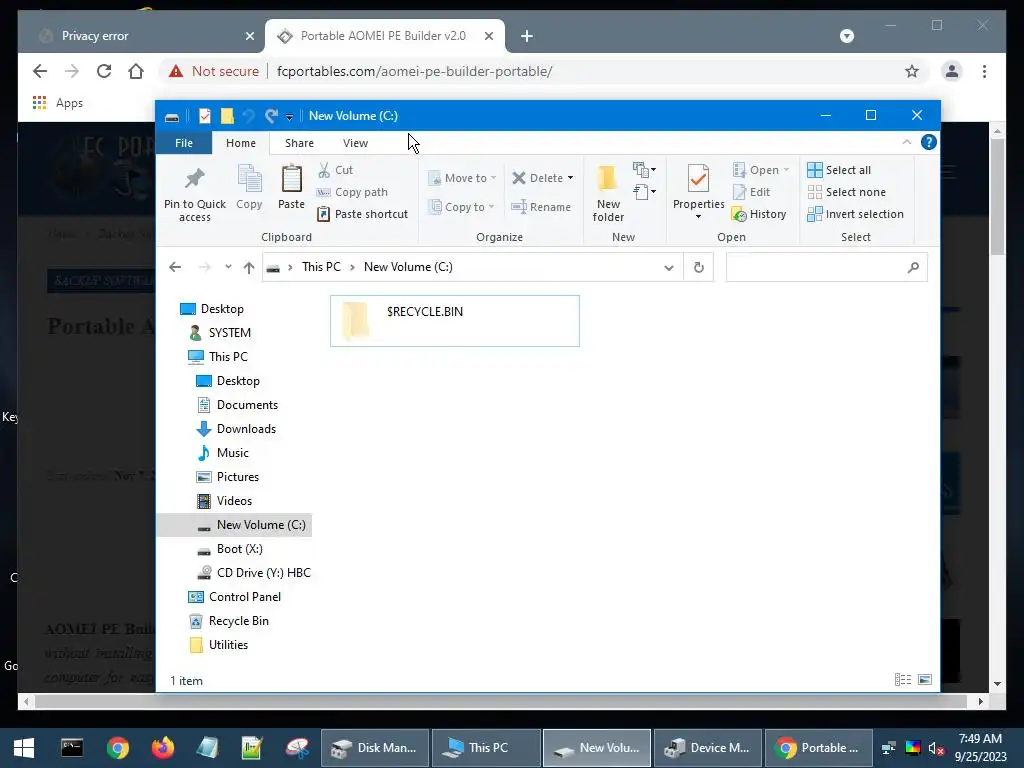Click This PC in address breadcrumb

[x=321, y=267]
